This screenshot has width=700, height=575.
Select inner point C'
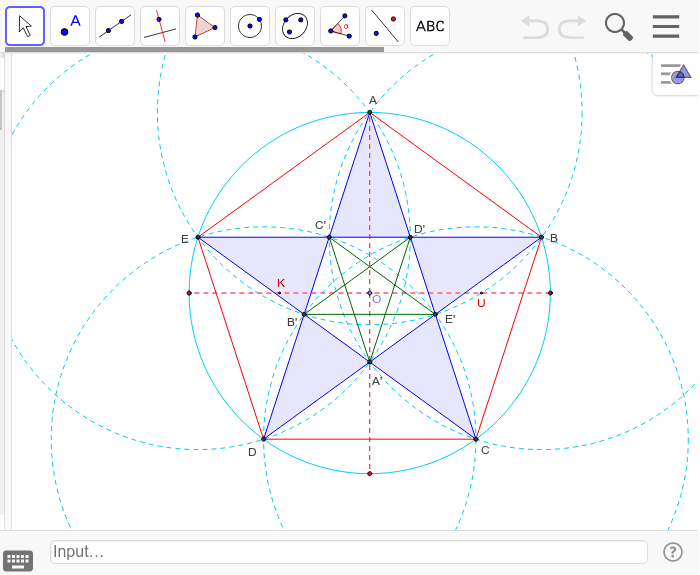(x=329, y=237)
